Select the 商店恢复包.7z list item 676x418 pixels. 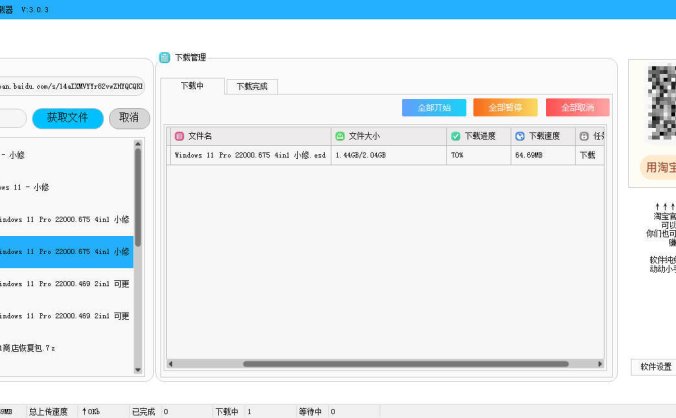pyautogui.click(x=66, y=348)
